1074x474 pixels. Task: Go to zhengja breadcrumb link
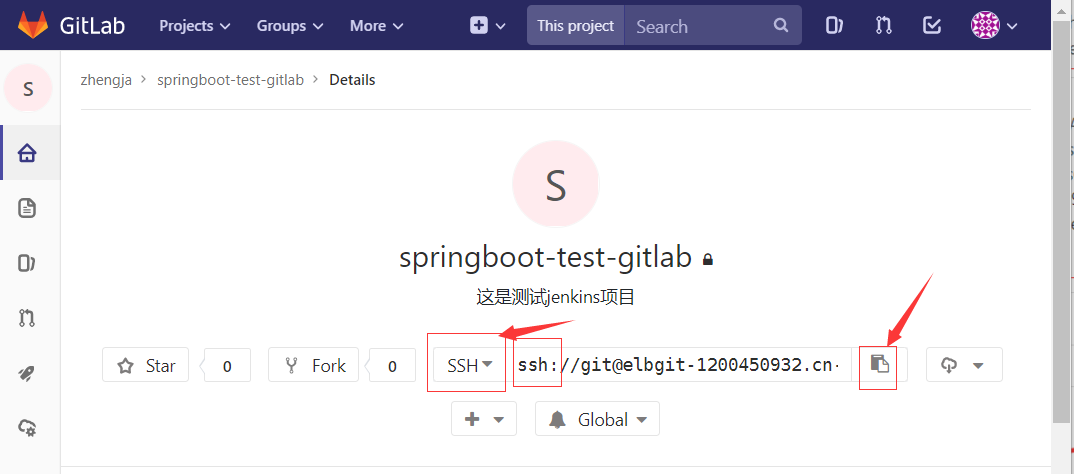[x=106, y=80]
